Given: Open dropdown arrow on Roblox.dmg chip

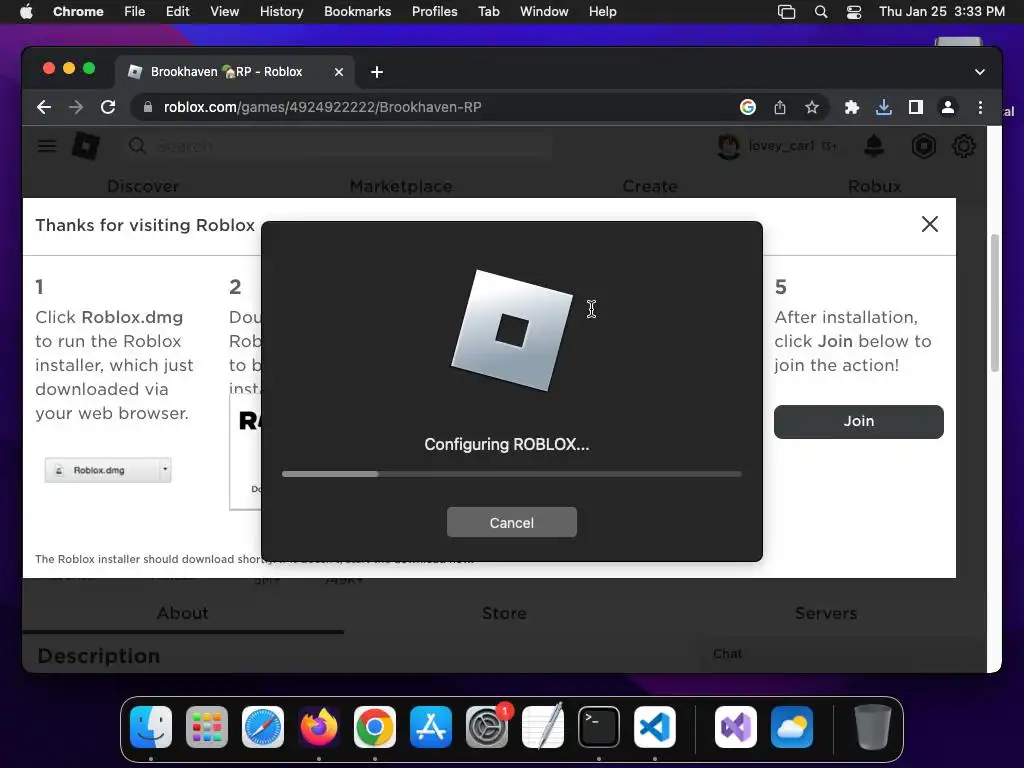Looking at the screenshot, I should click(165, 470).
